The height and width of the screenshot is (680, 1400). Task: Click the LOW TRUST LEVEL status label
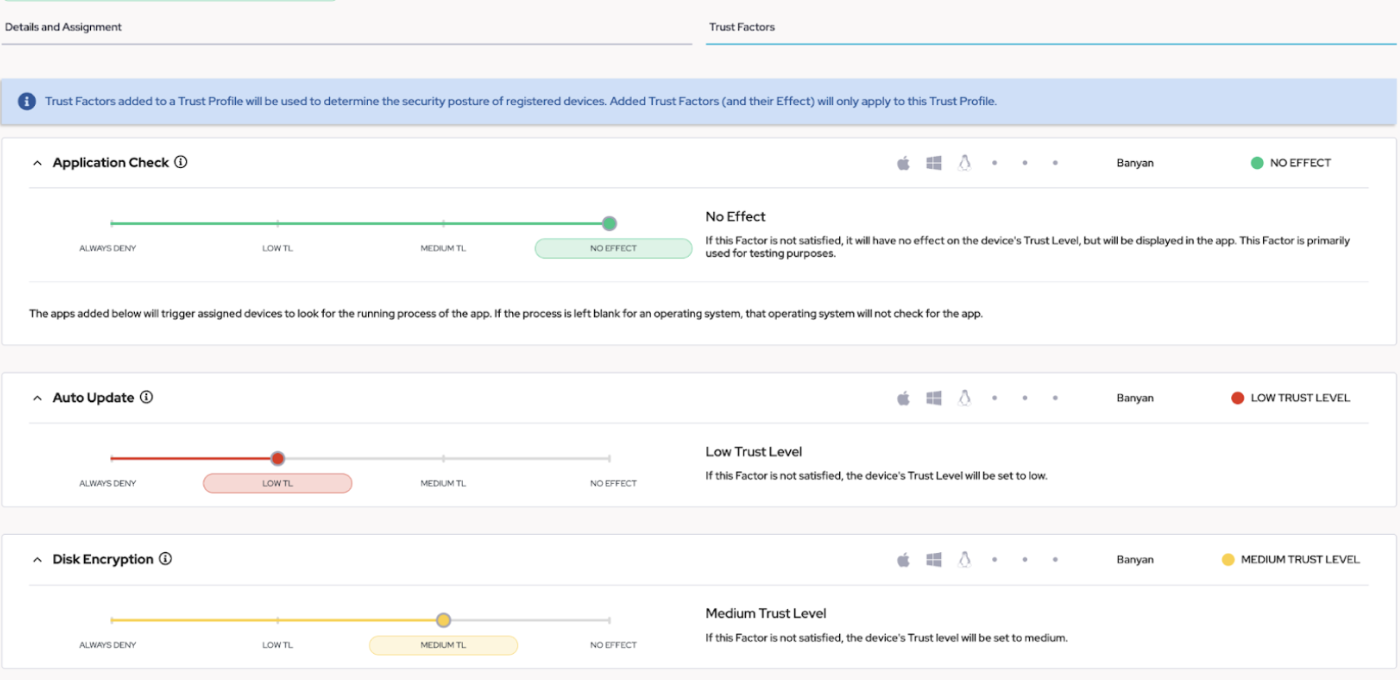click(x=1300, y=398)
